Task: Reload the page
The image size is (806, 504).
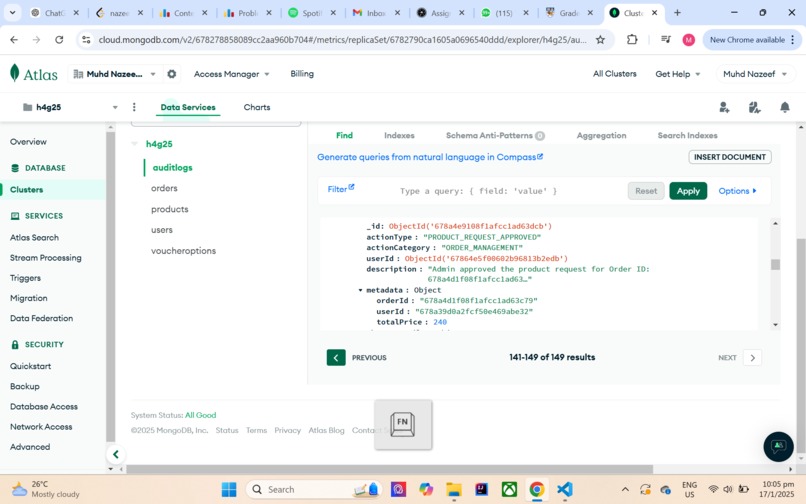Action: coord(59,40)
